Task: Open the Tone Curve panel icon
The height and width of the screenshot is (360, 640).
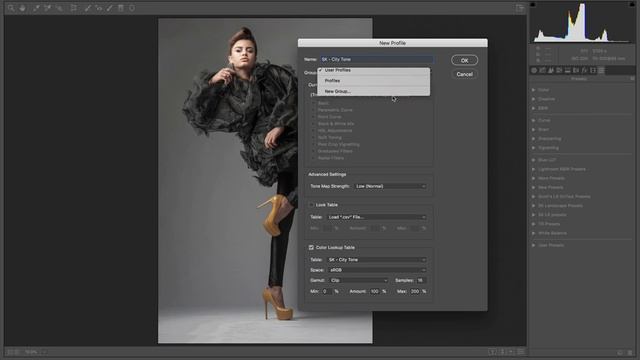Action: click(542, 70)
